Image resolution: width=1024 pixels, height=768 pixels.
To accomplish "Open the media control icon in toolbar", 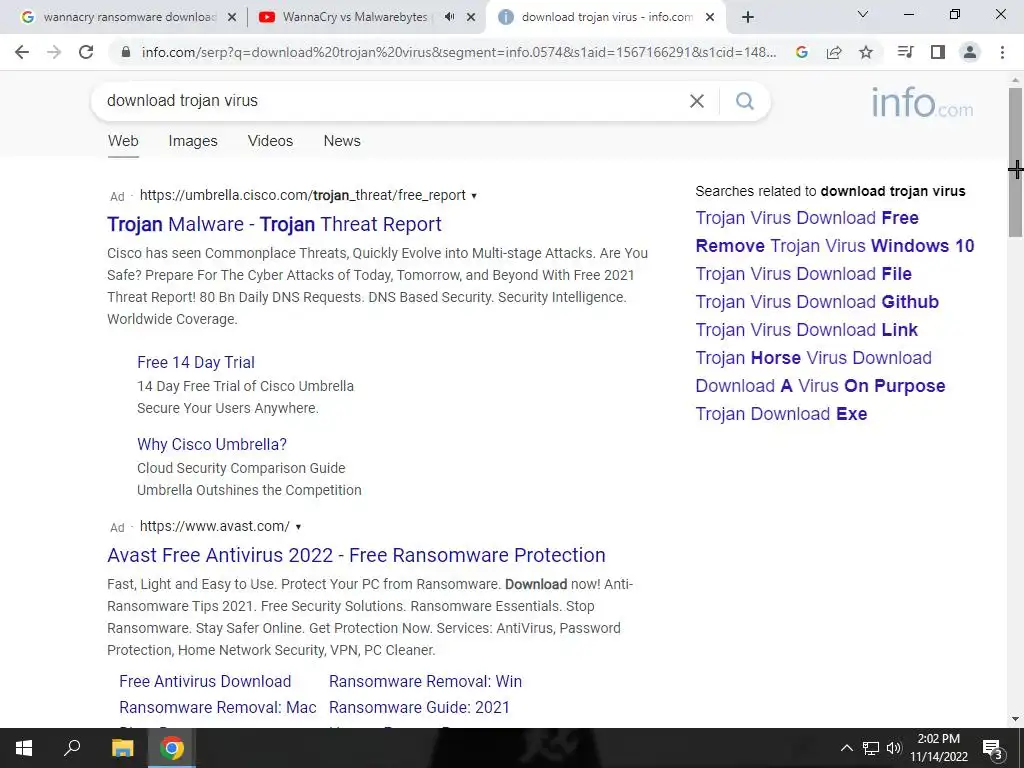I will (x=905, y=52).
